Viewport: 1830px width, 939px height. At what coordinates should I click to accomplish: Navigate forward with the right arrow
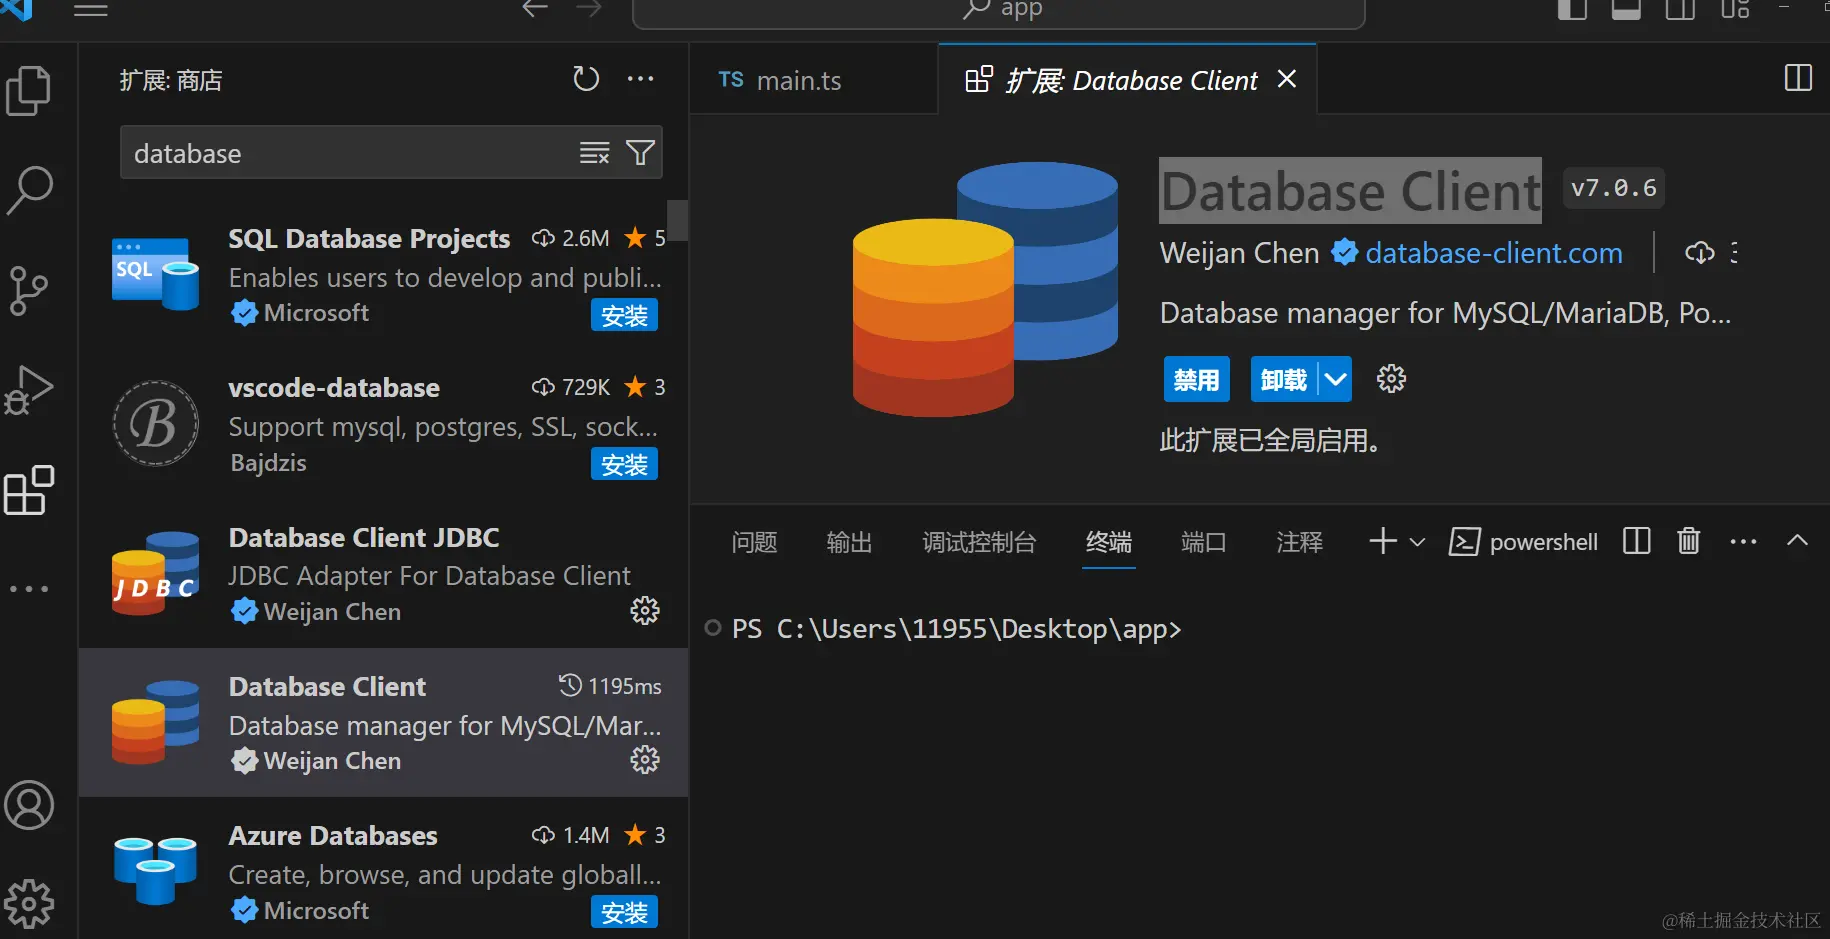coord(589,9)
